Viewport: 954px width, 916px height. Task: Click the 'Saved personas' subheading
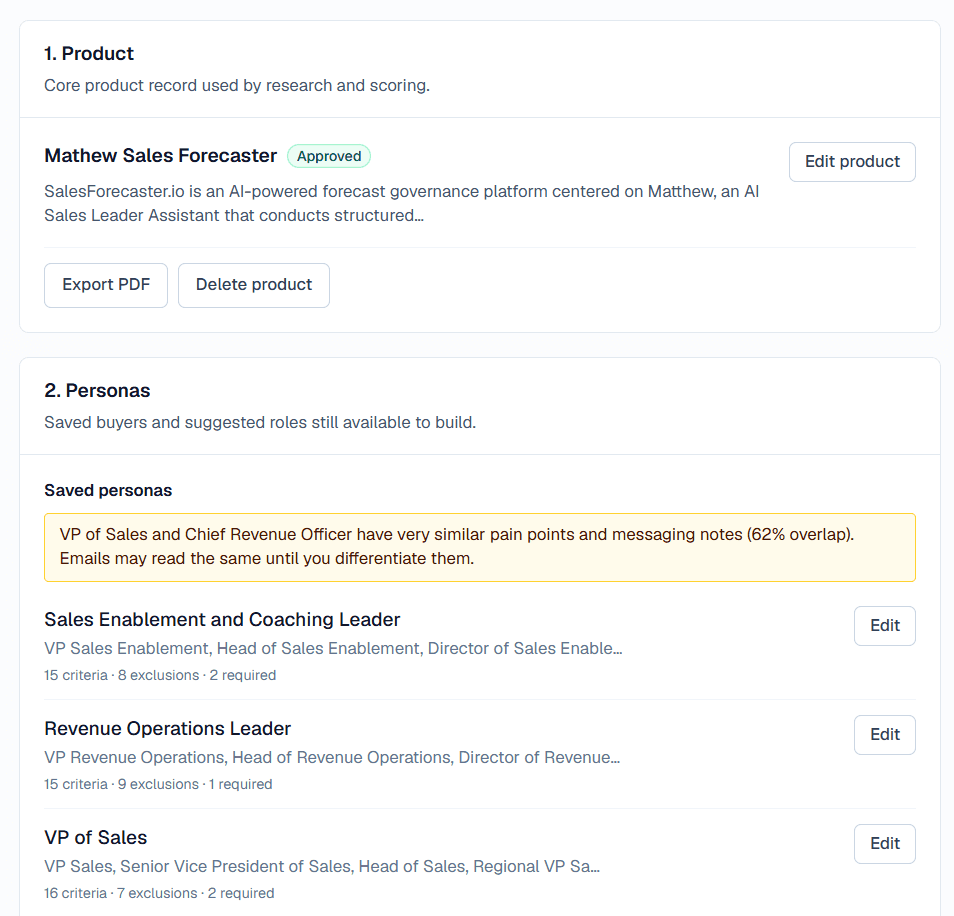pos(108,490)
